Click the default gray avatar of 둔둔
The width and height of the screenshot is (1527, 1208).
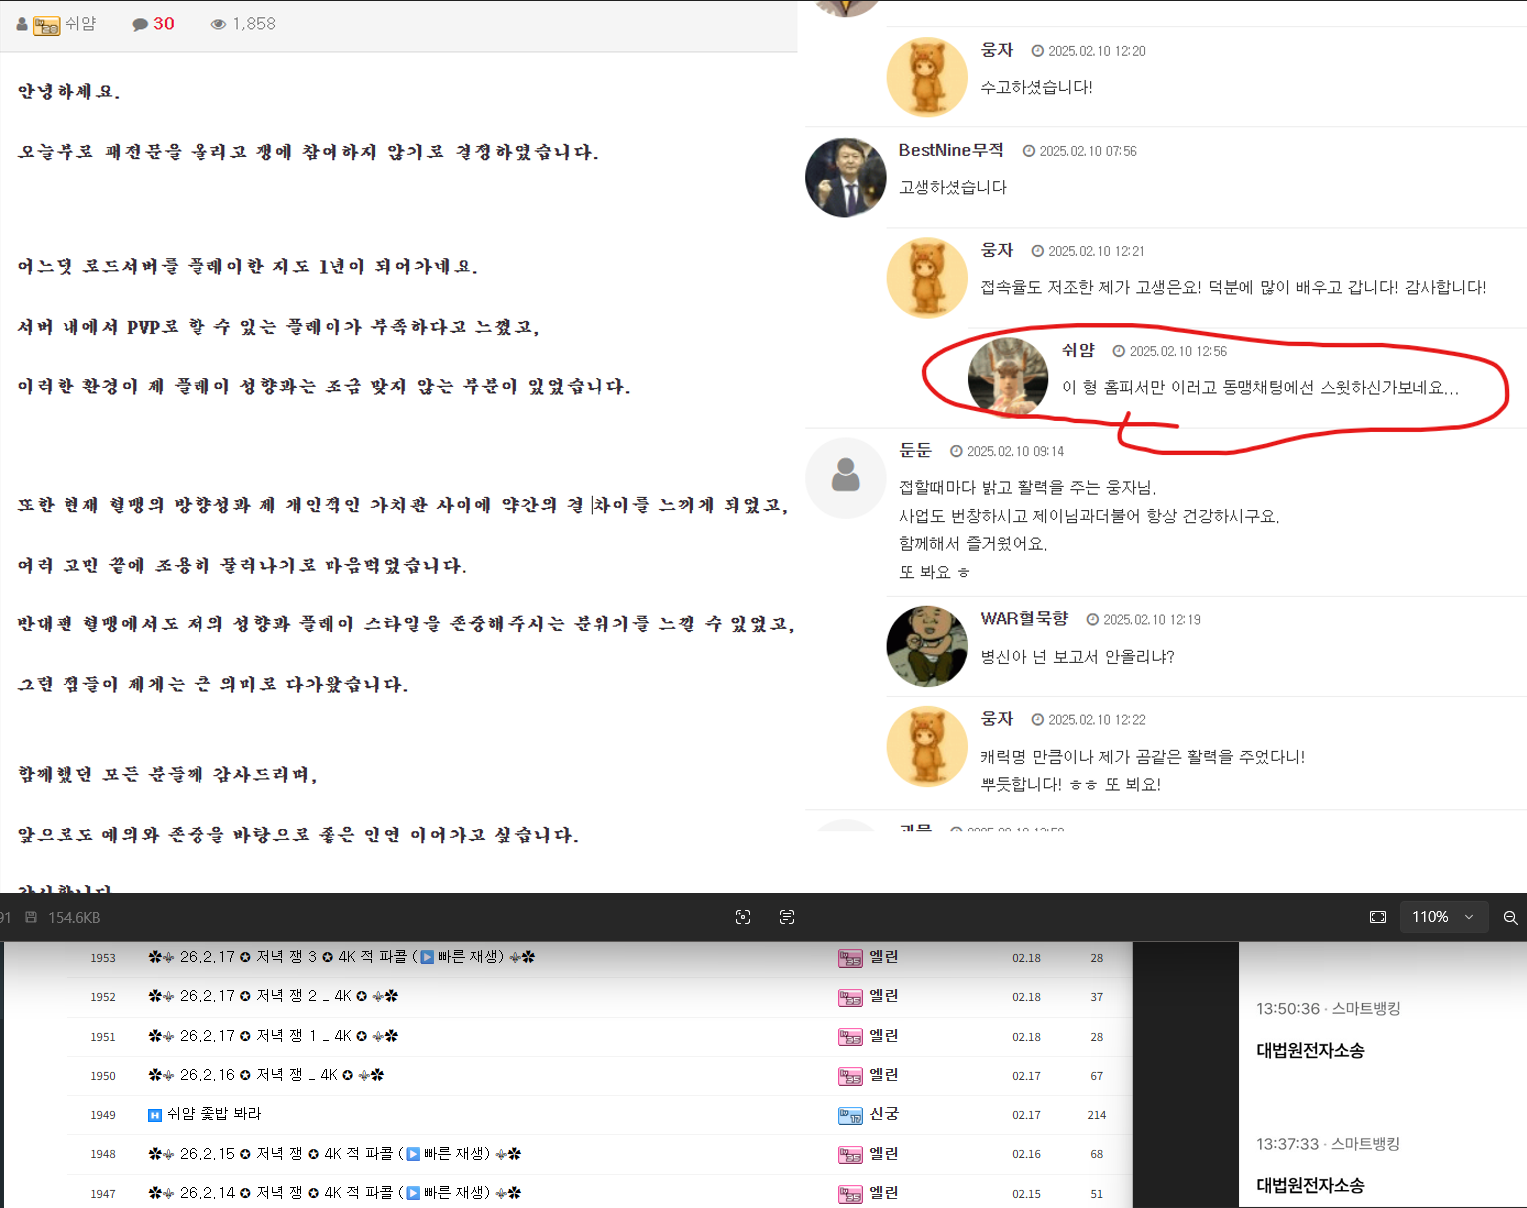click(x=845, y=477)
